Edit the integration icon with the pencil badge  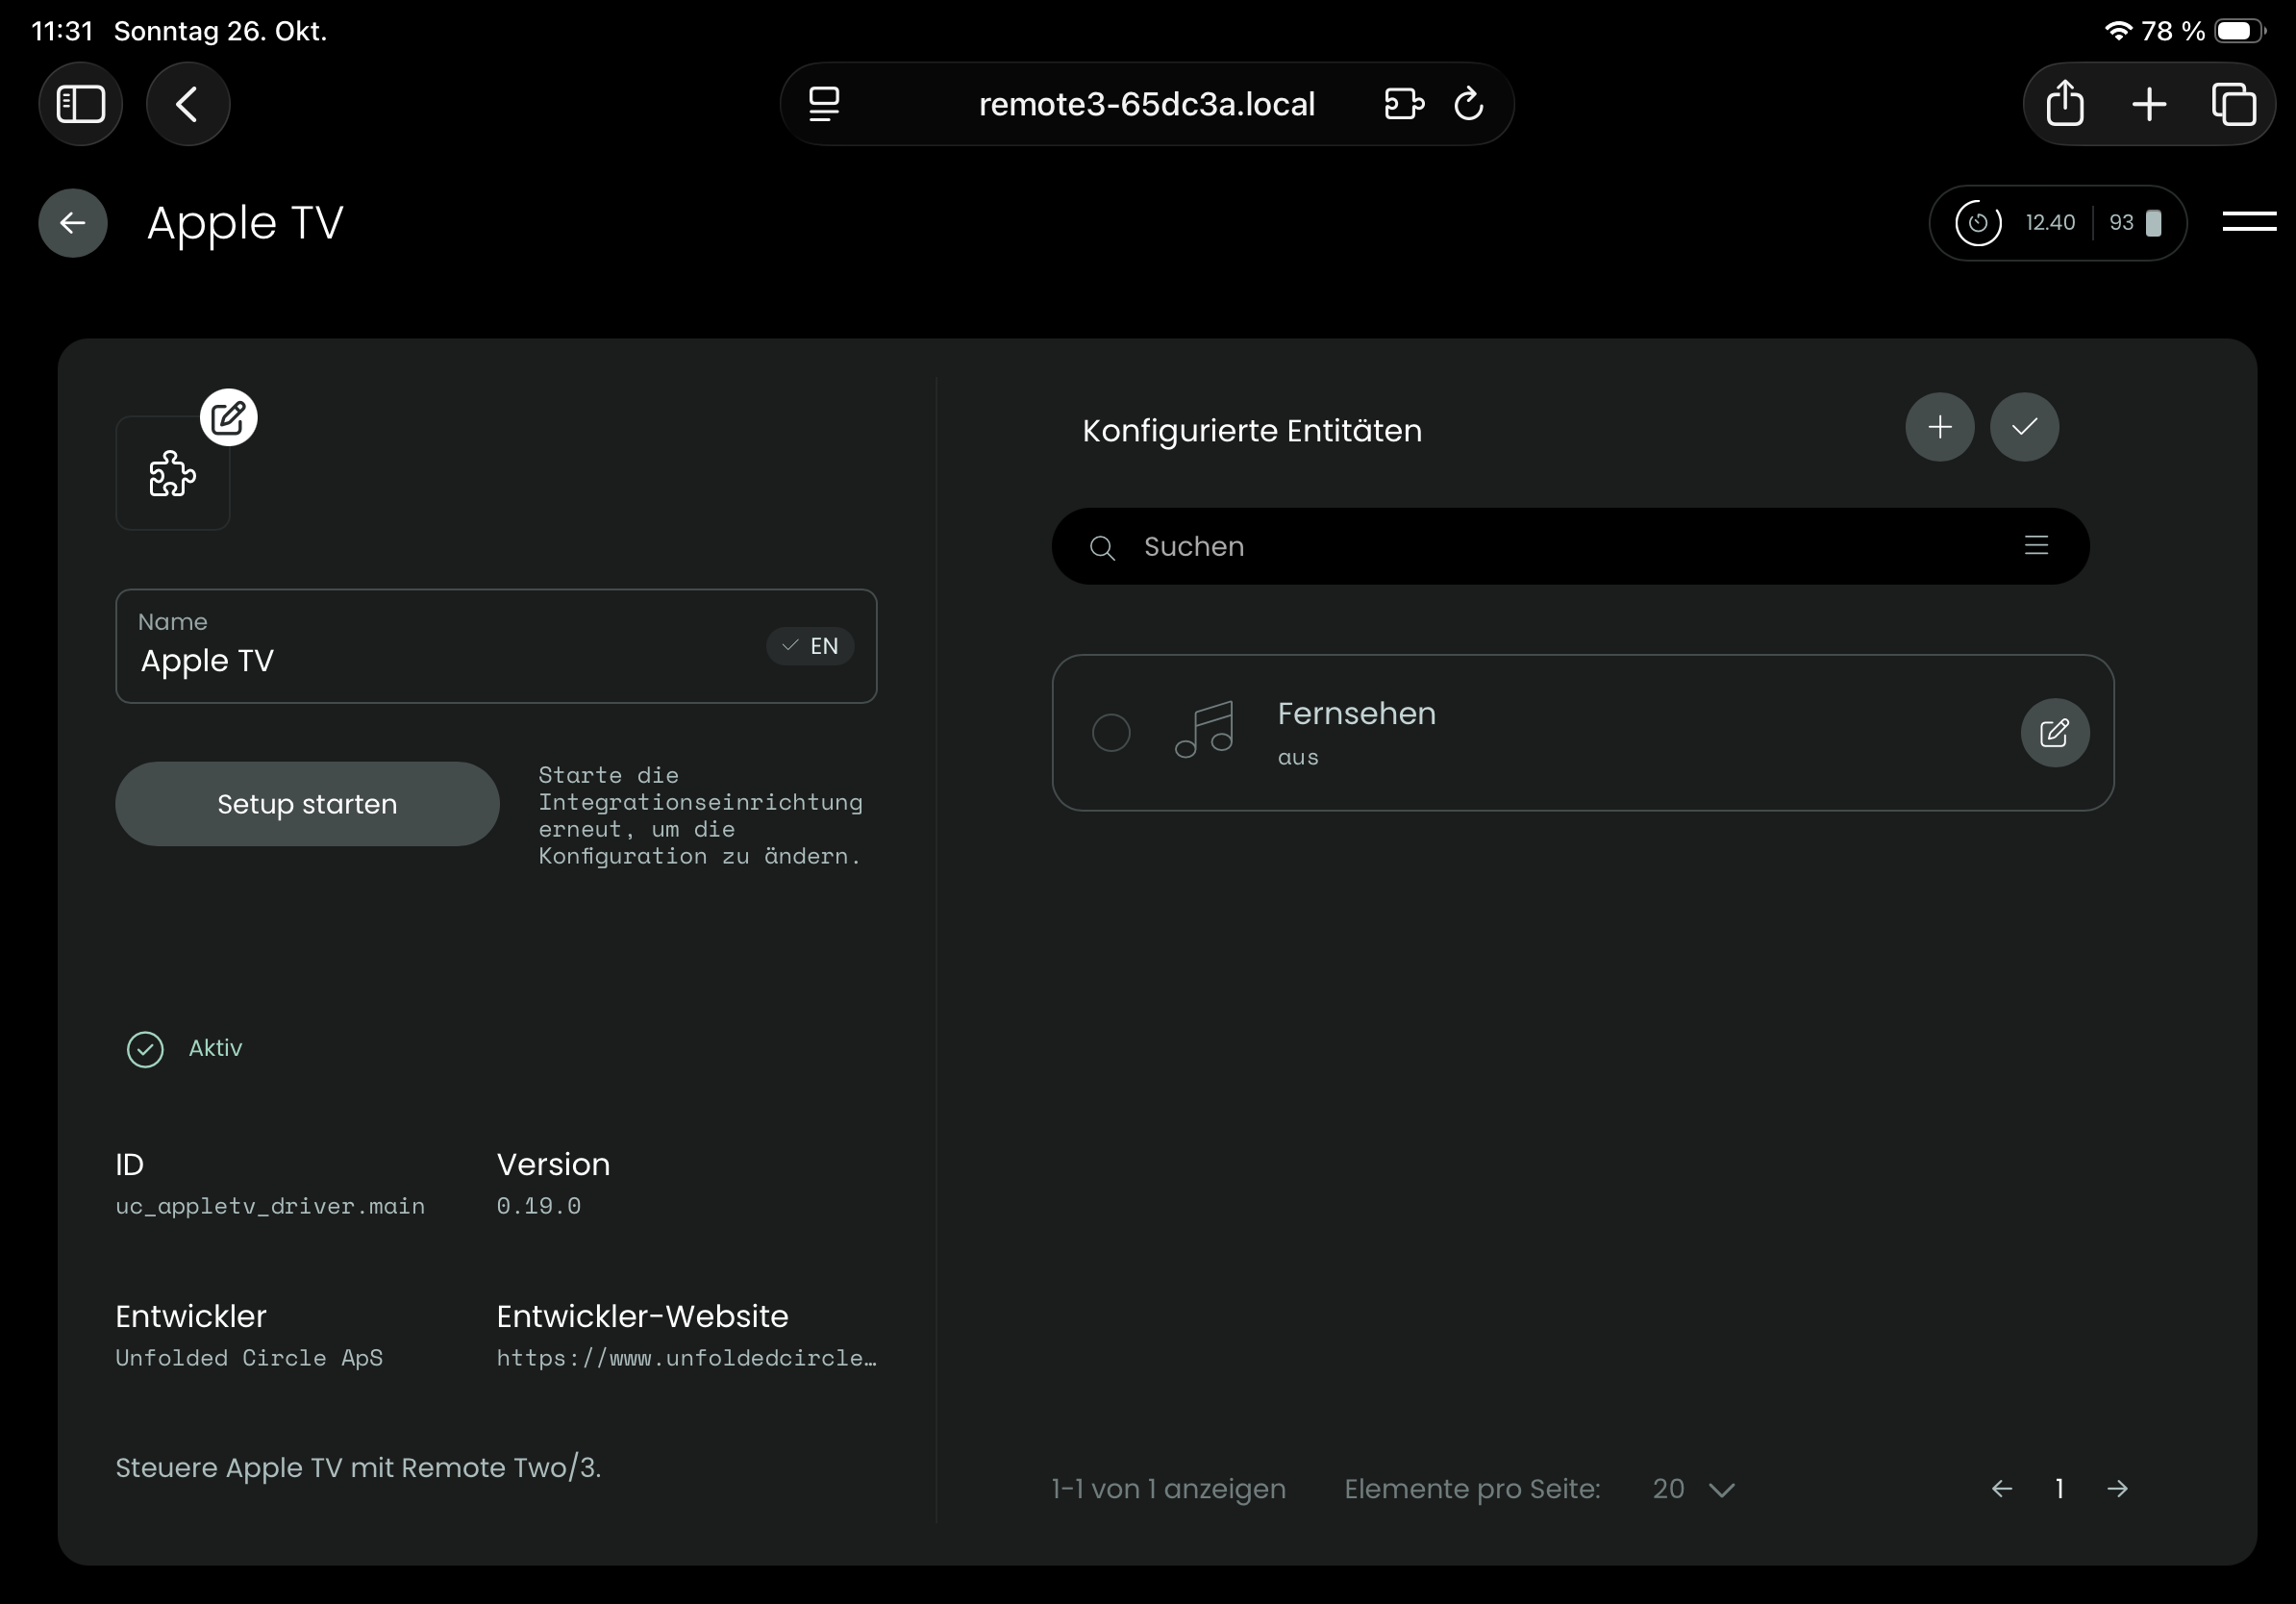point(228,418)
